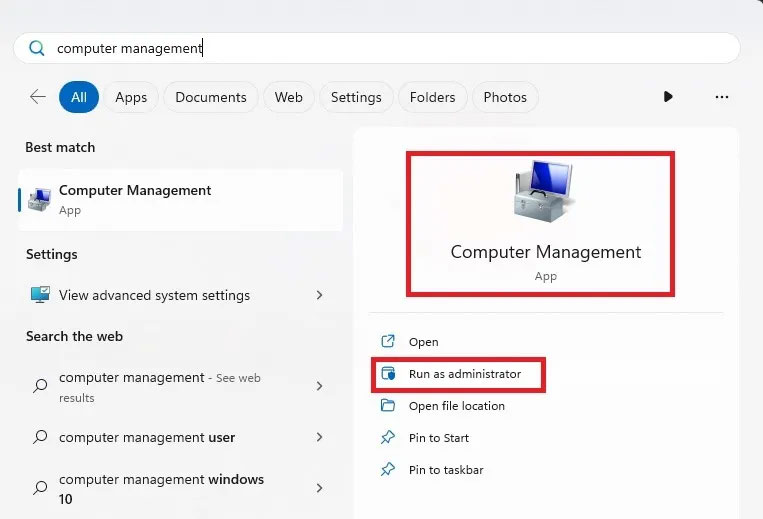Open the three-dot more options menu
This screenshot has width=763, height=519.
point(722,97)
